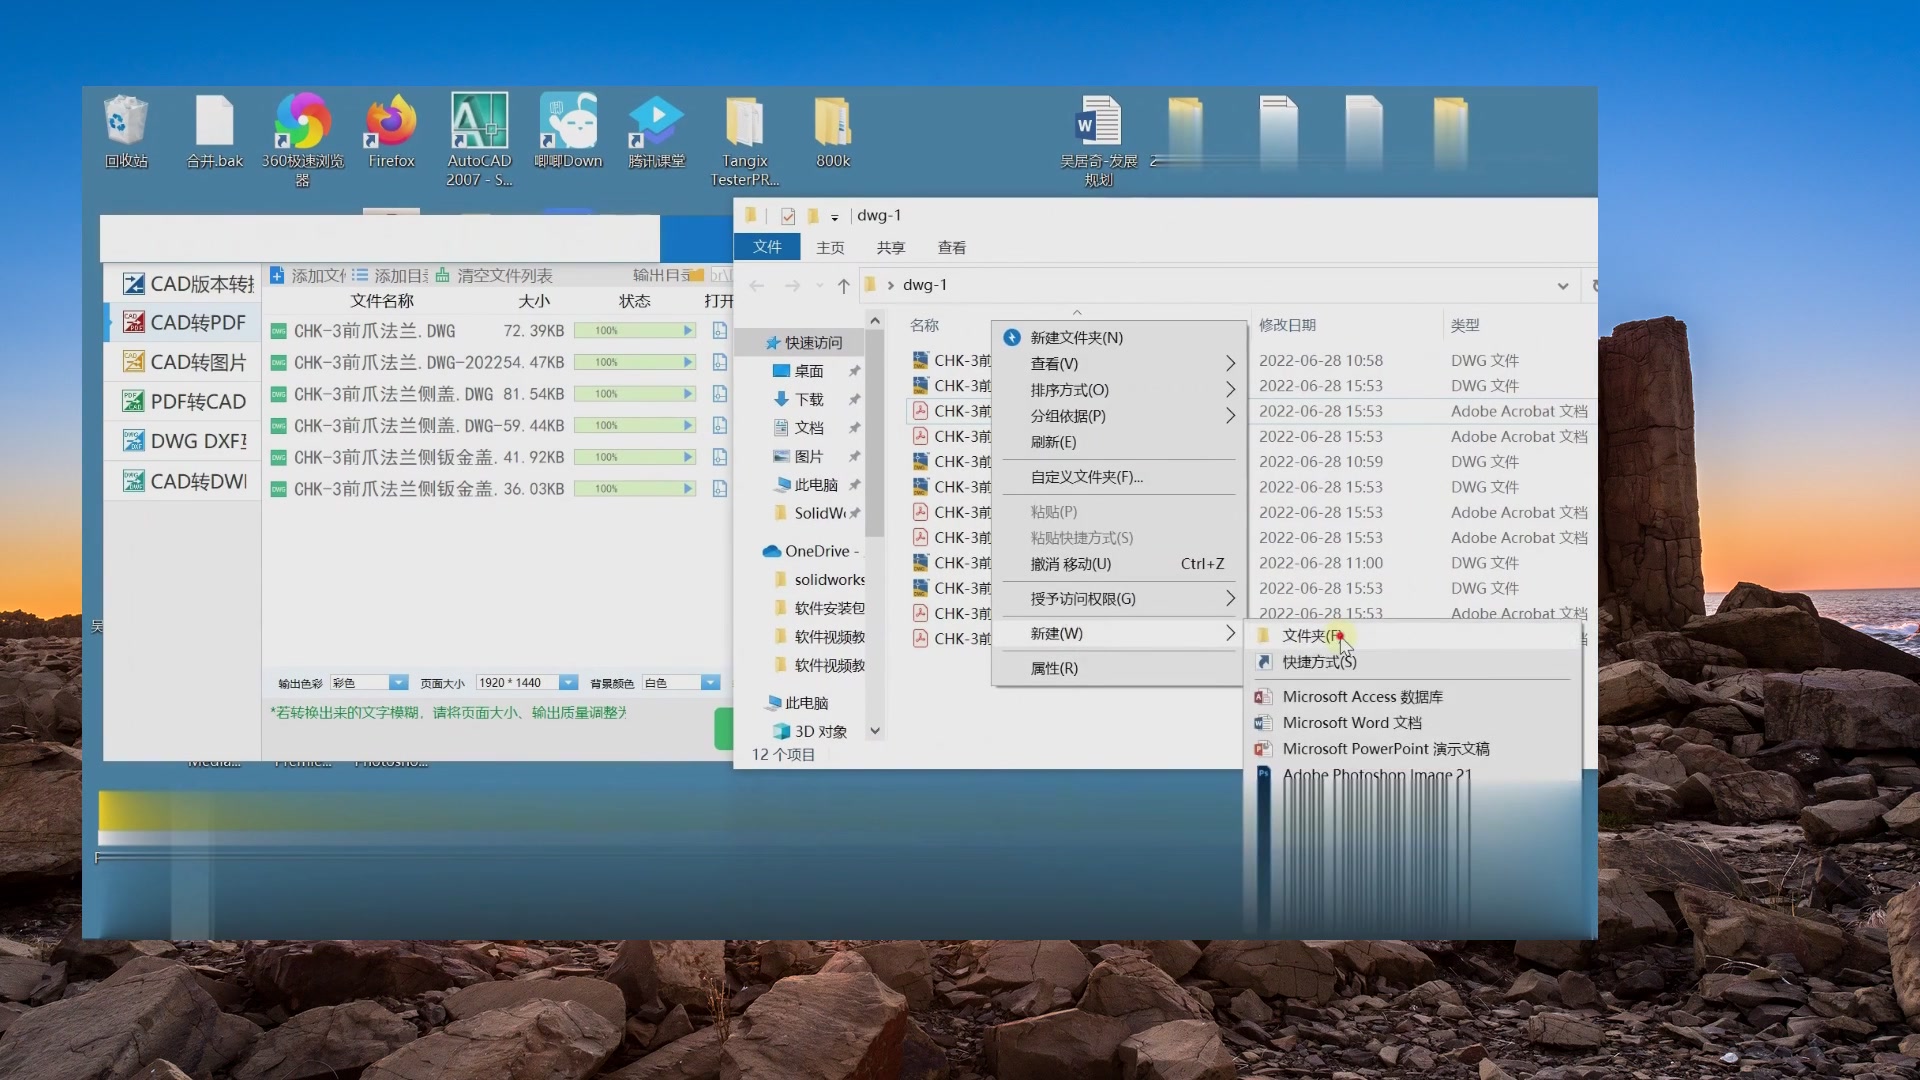Click the first file's 100% progress bar
The image size is (1920, 1080).
pos(634,331)
